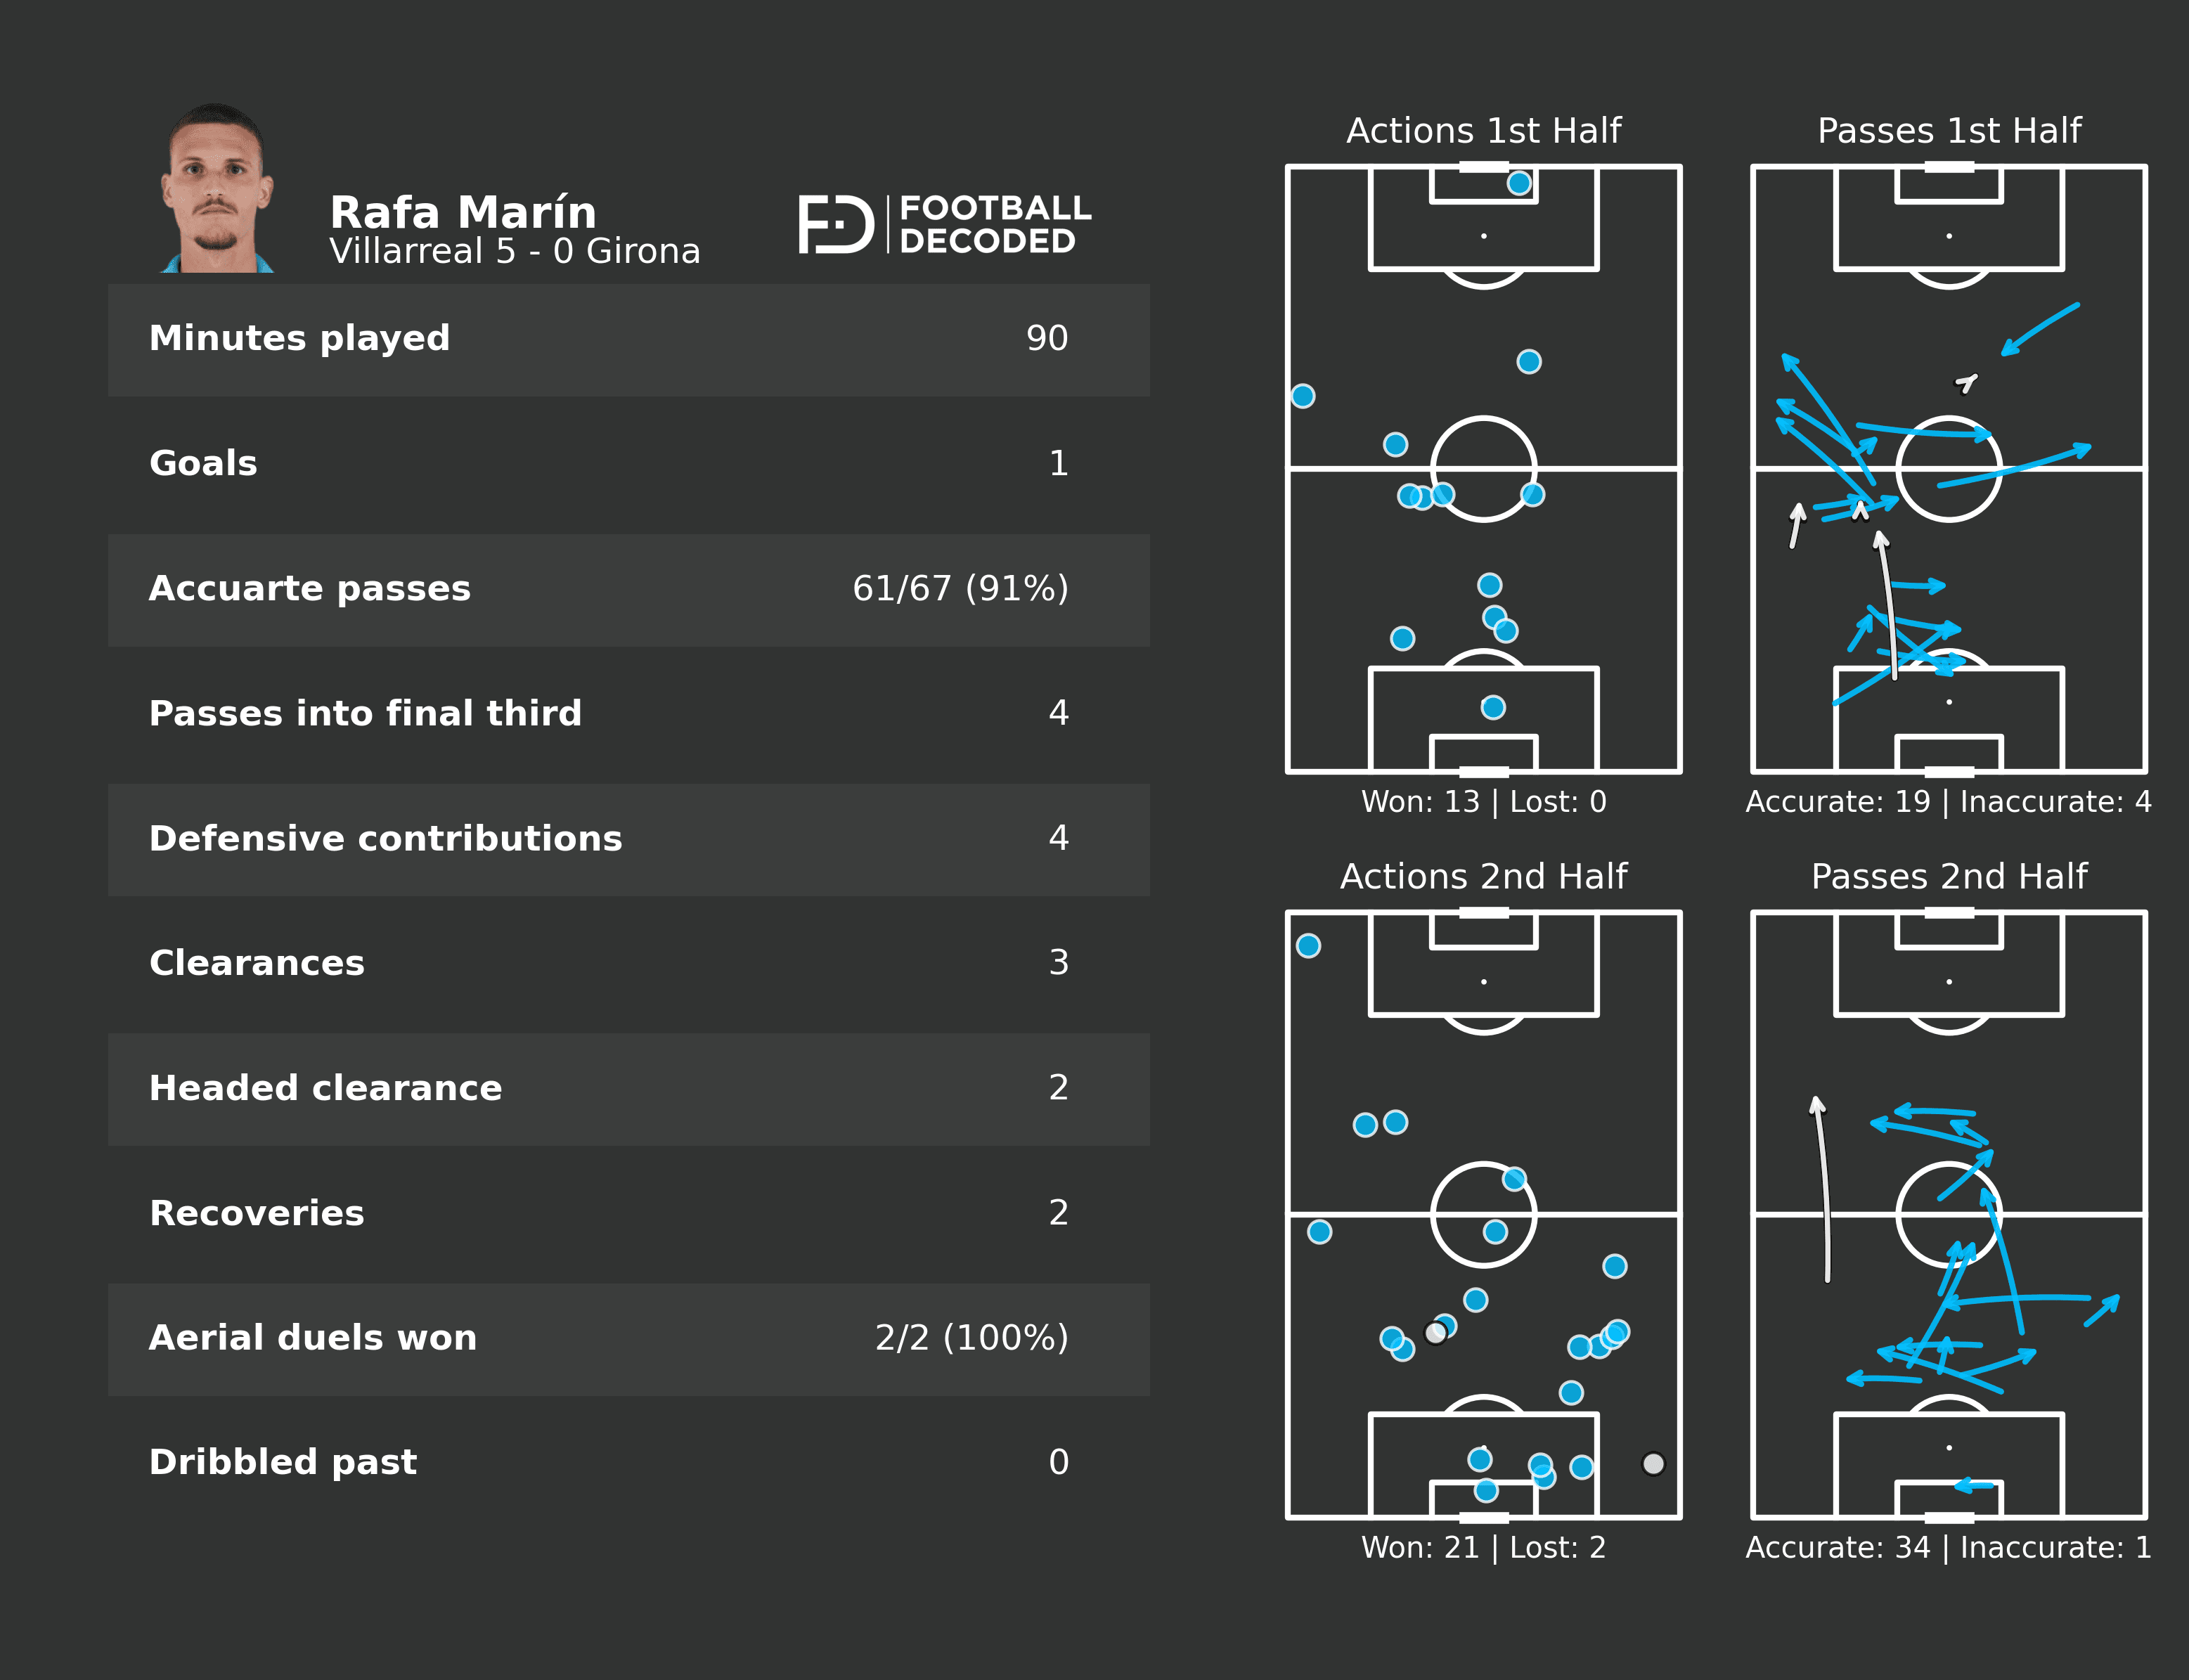Click the Won: 21 | Lost: 2 caption
Screen dimensions: 2189x1680
click(1483, 1547)
